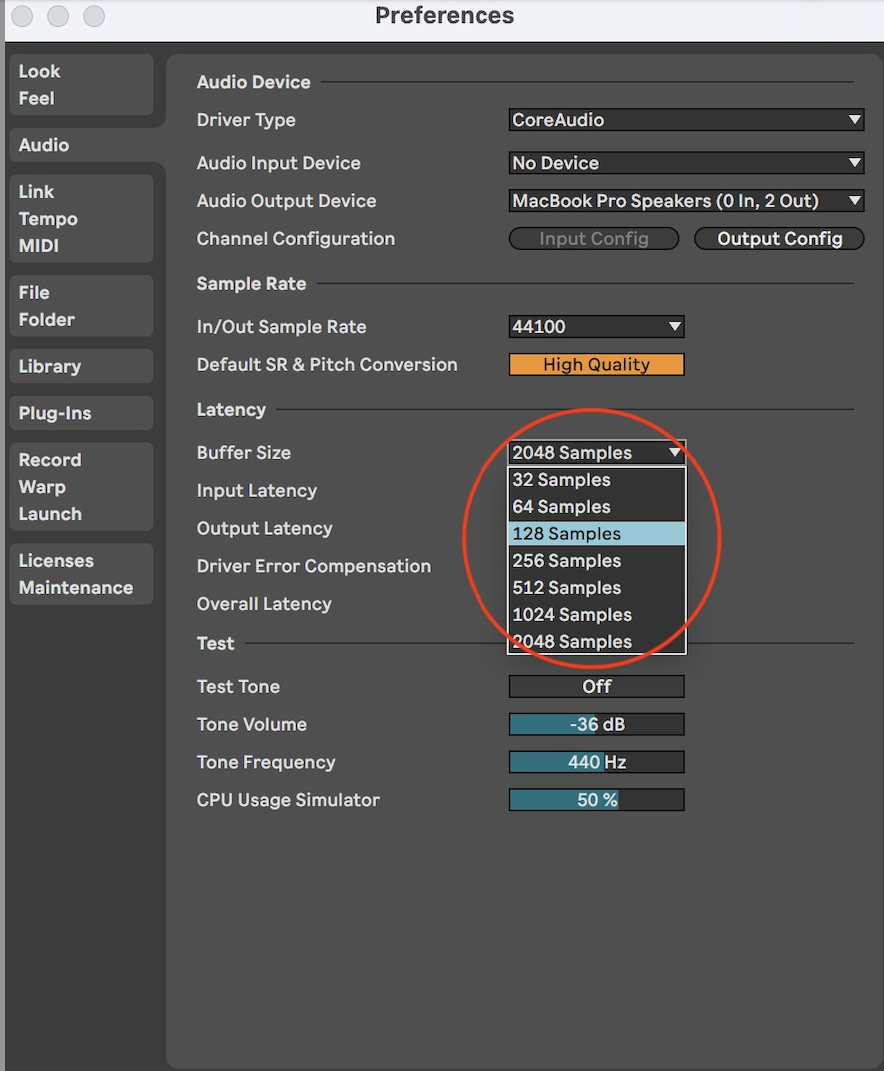Toggle the High Quality conversion button

[596, 365]
